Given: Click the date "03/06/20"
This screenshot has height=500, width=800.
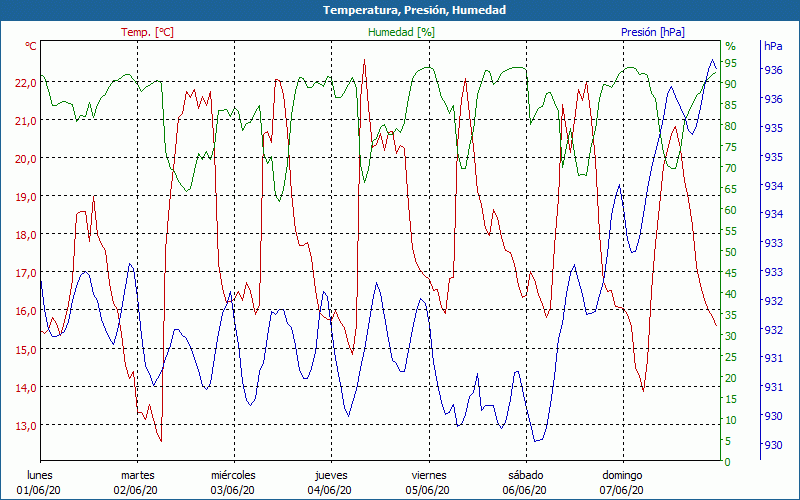Looking at the screenshot, I should point(233,490).
